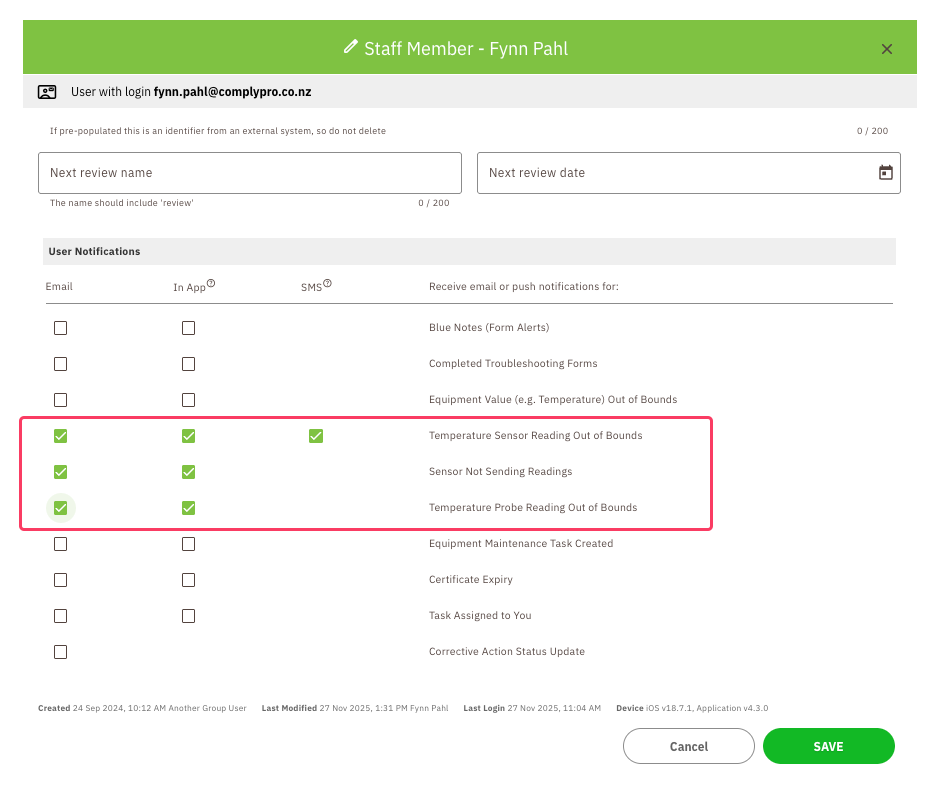The image size is (937, 795).
Task: Enable Email for Blue Notes (Form Alerts)
Action: point(60,328)
